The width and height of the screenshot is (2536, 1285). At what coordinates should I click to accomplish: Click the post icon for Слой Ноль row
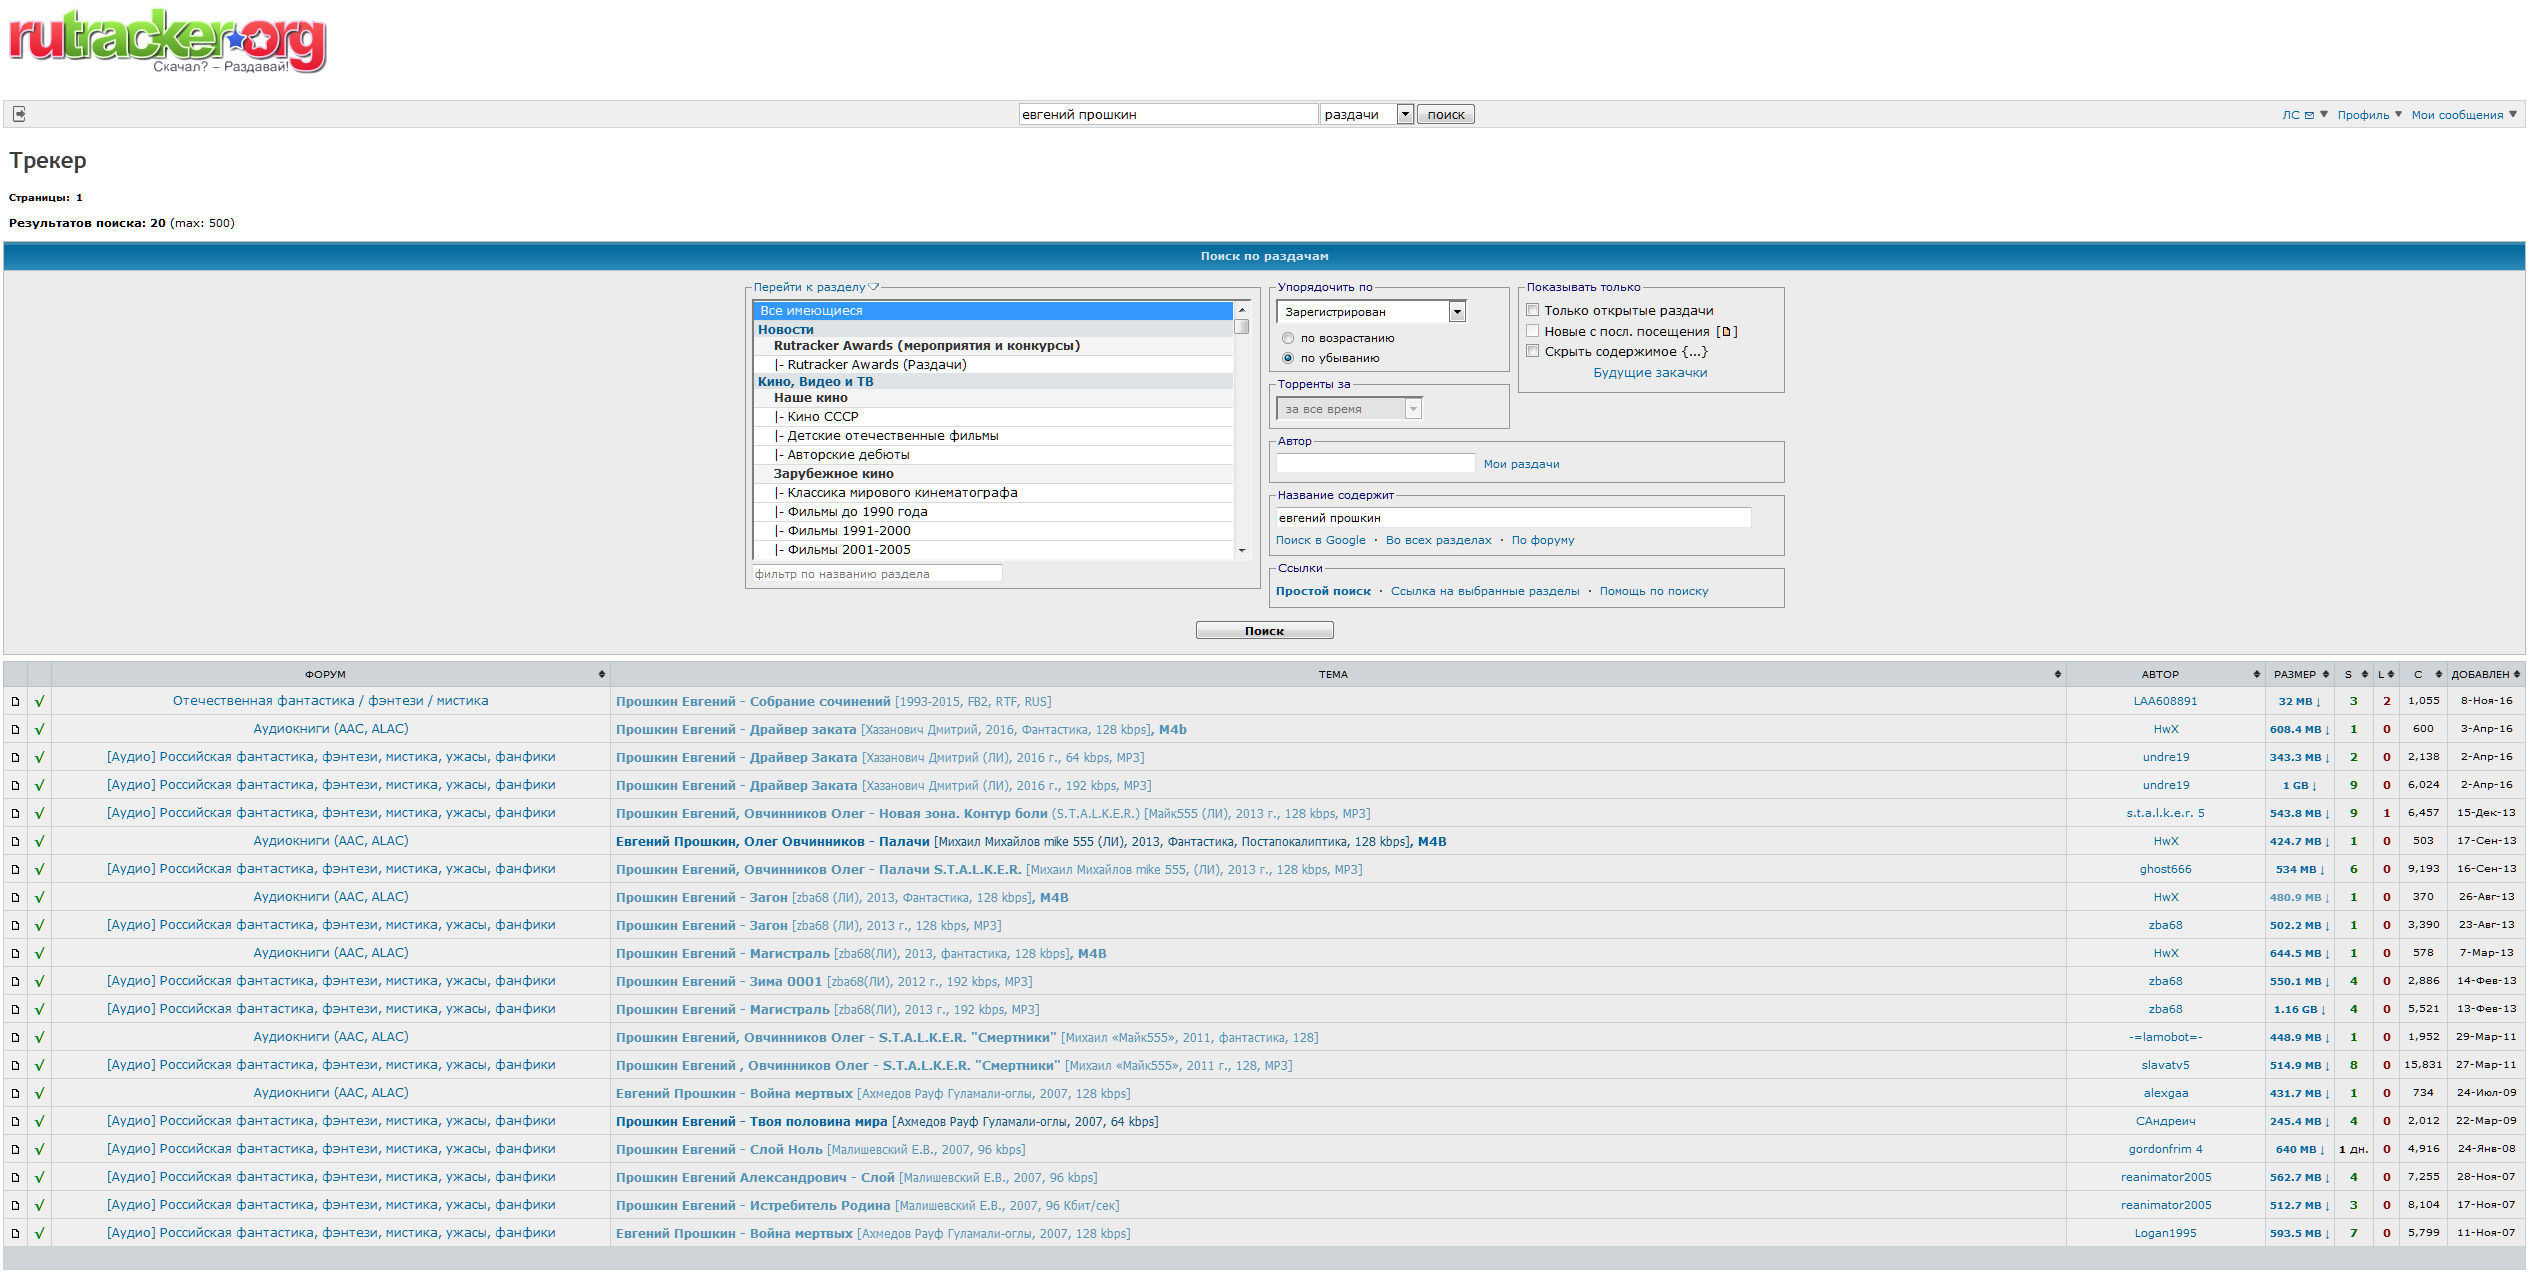pos(15,1150)
